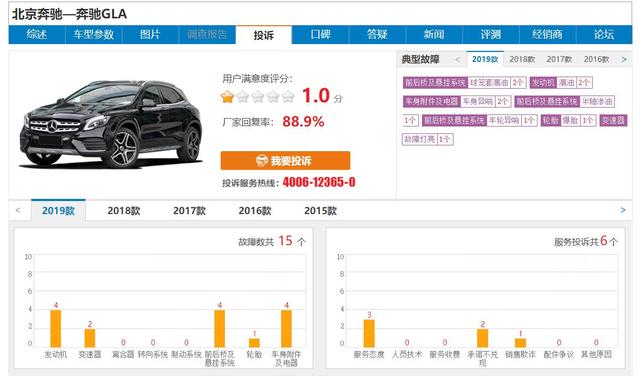The height and width of the screenshot is (380, 640).
Task: Open the 口碑 tab
Action: (x=320, y=35)
